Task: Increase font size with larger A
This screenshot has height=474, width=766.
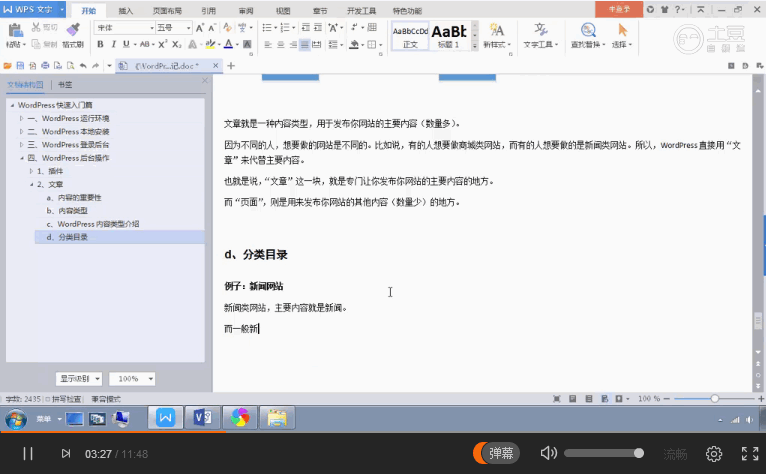Action: [x=199, y=28]
